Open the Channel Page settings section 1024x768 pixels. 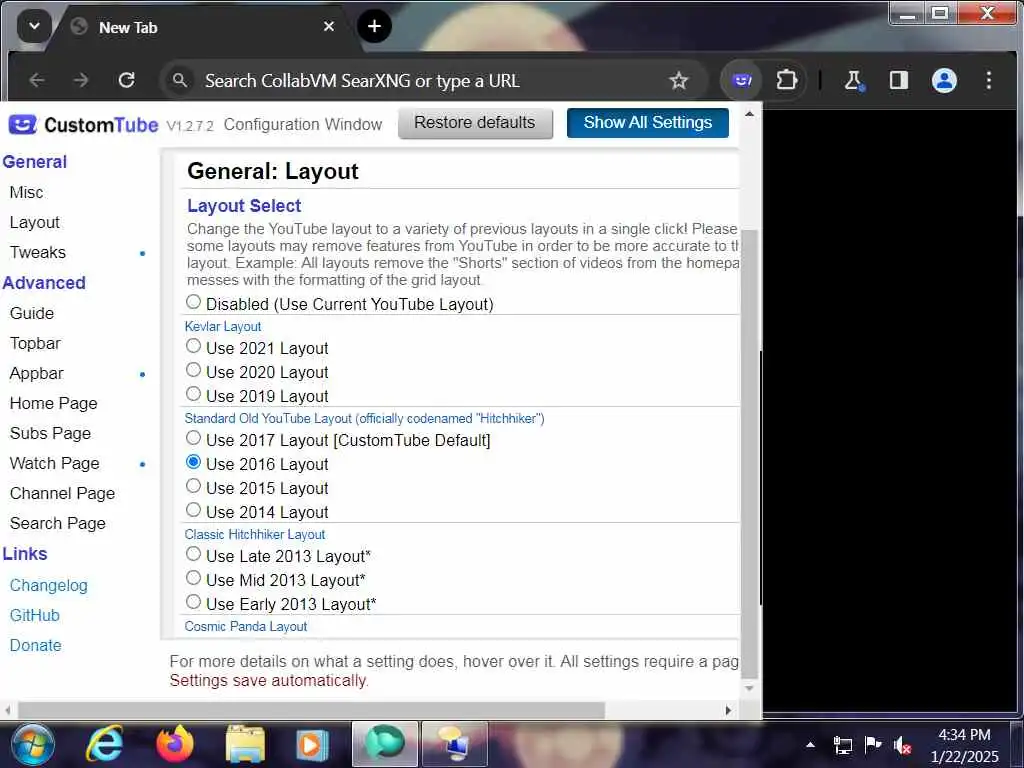(63, 493)
